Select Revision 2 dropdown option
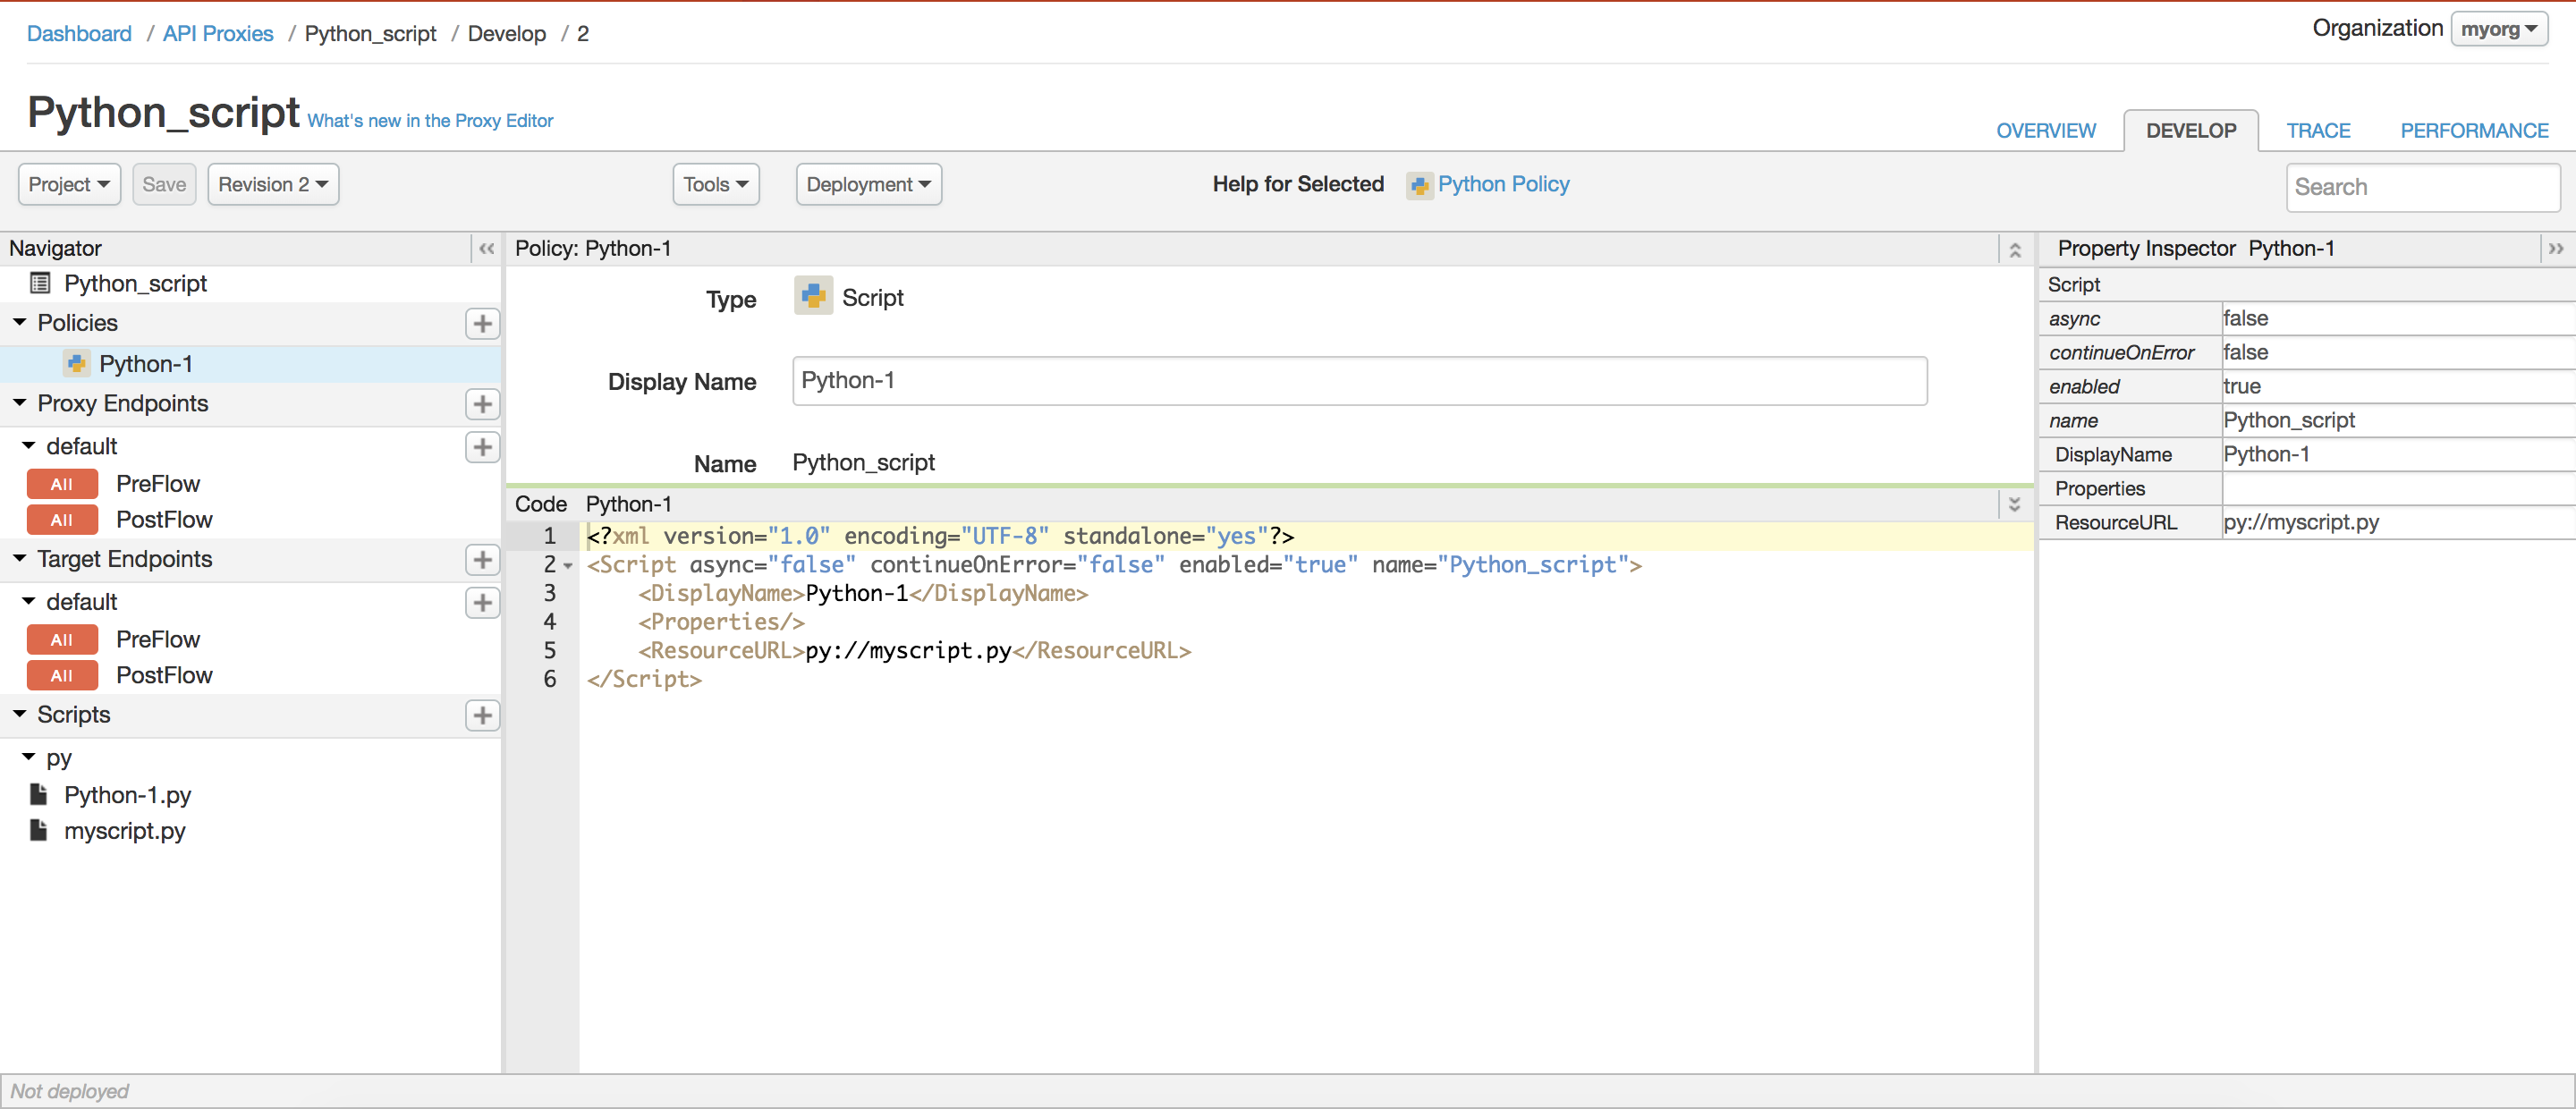This screenshot has height=1109, width=2576. pyautogui.click(x=271, y=184)
